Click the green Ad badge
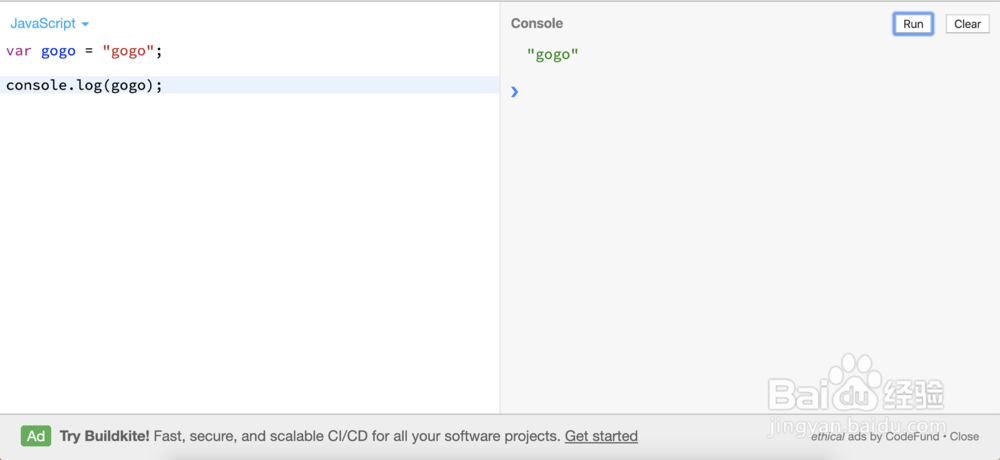The width and height of the screenshot is (1000, 460). coord(36,436)
